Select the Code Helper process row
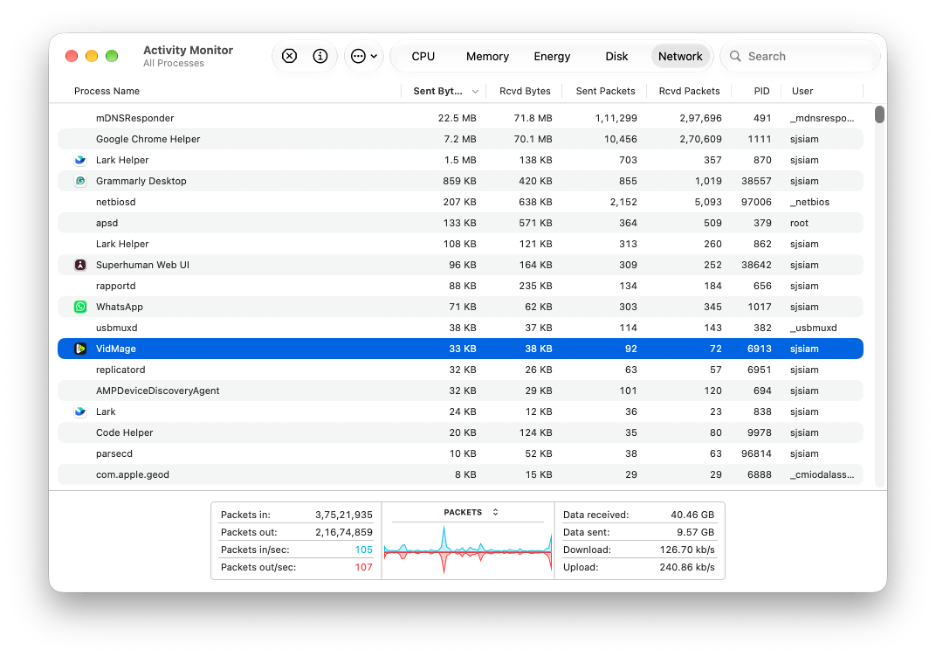 pyautogui.click(x=460, y=432)
